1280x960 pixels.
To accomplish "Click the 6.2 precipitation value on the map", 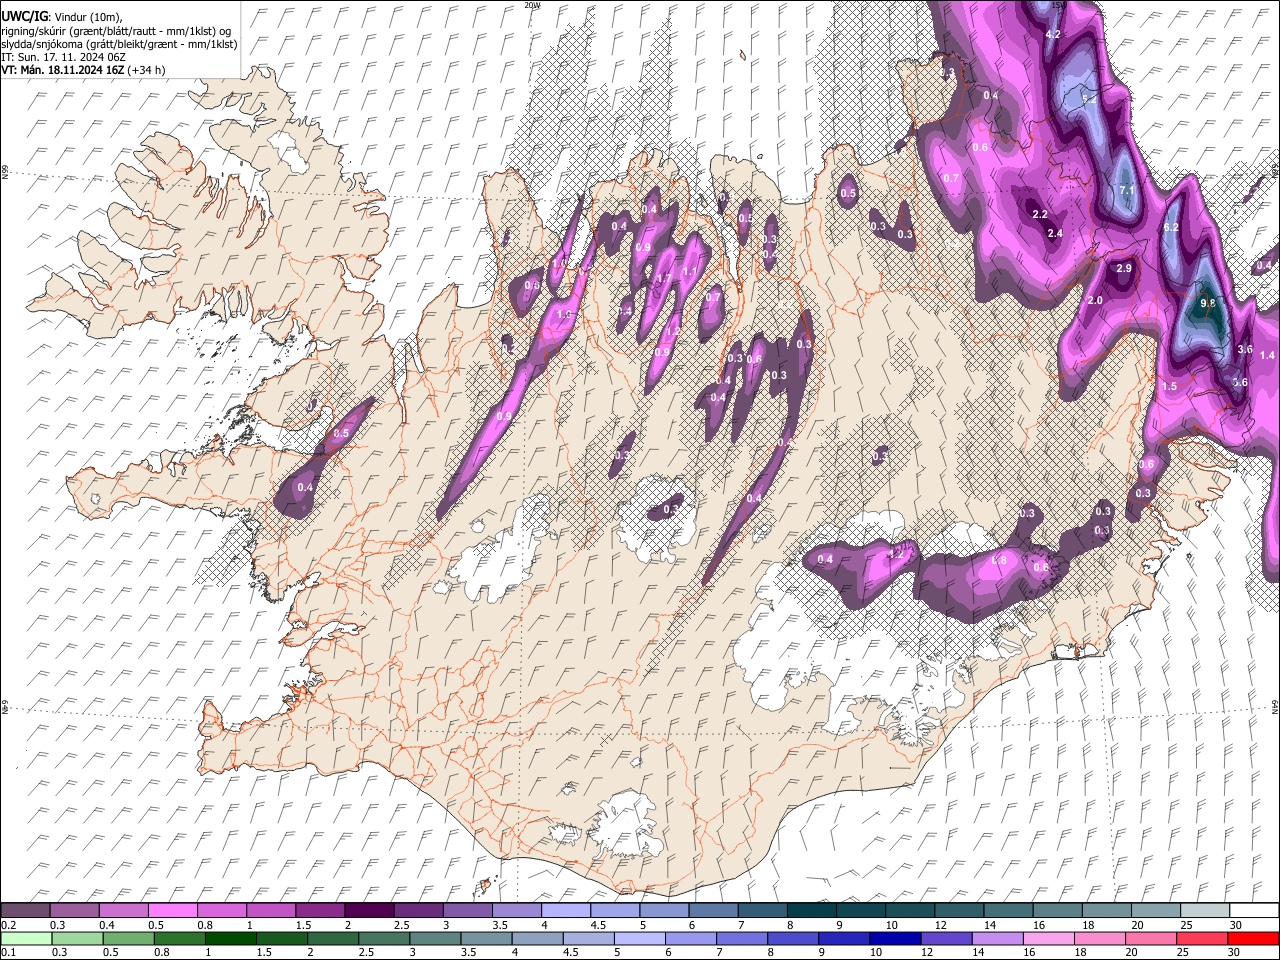I will coord(1172,228).
